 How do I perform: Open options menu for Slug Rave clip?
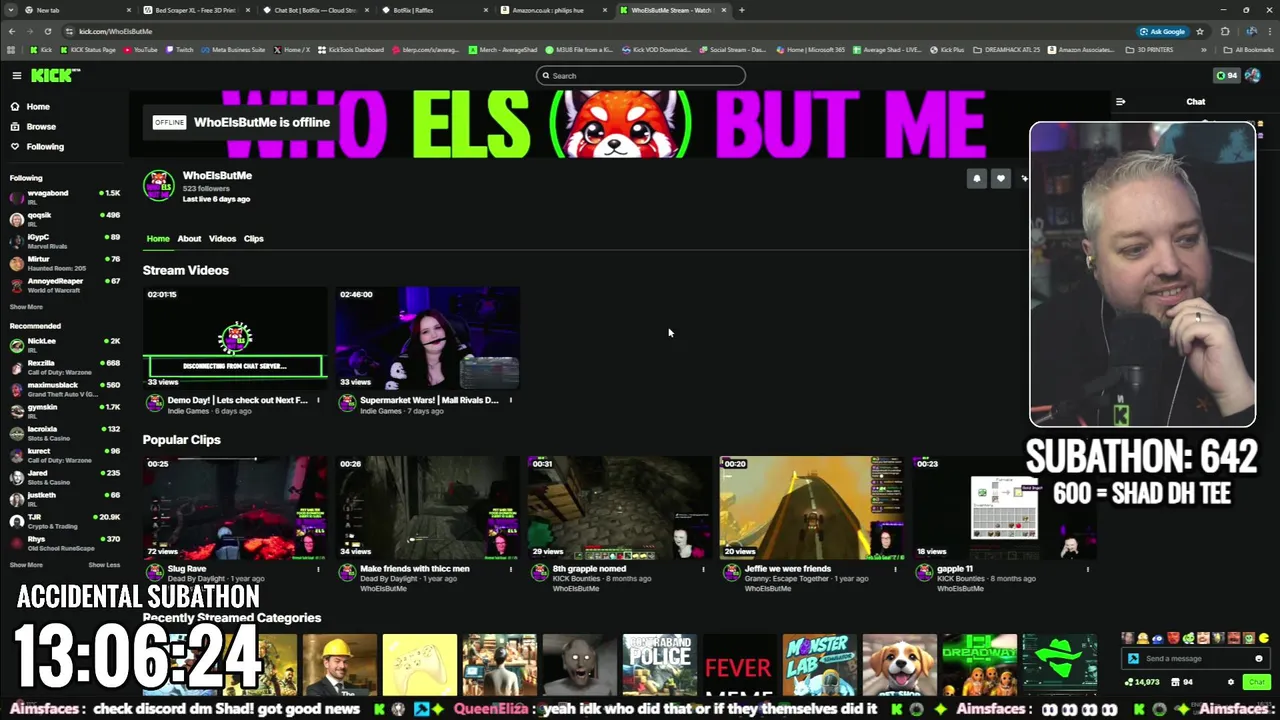[x=318, y=569]
